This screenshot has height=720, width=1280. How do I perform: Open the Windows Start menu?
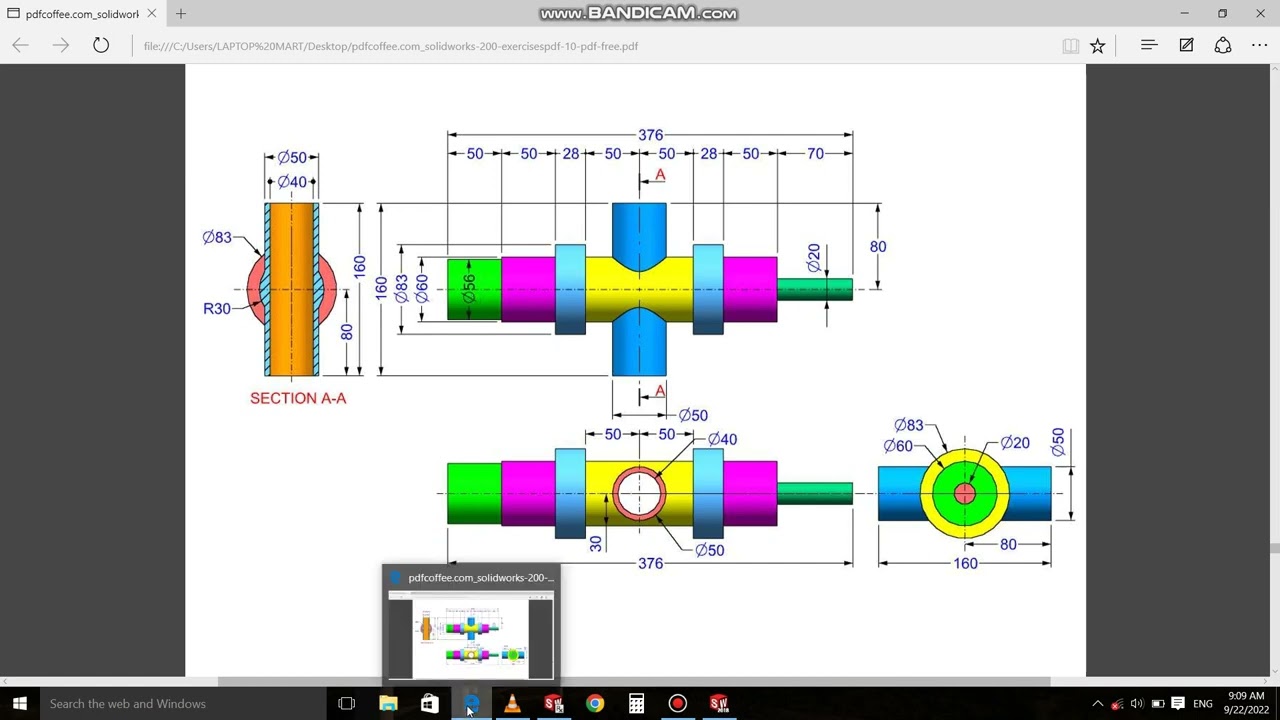(20, 703)
